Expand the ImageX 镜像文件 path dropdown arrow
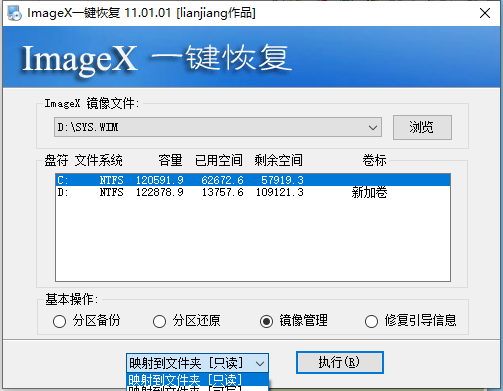This screenshot has width=503, height=391. [x=373, y=127]
